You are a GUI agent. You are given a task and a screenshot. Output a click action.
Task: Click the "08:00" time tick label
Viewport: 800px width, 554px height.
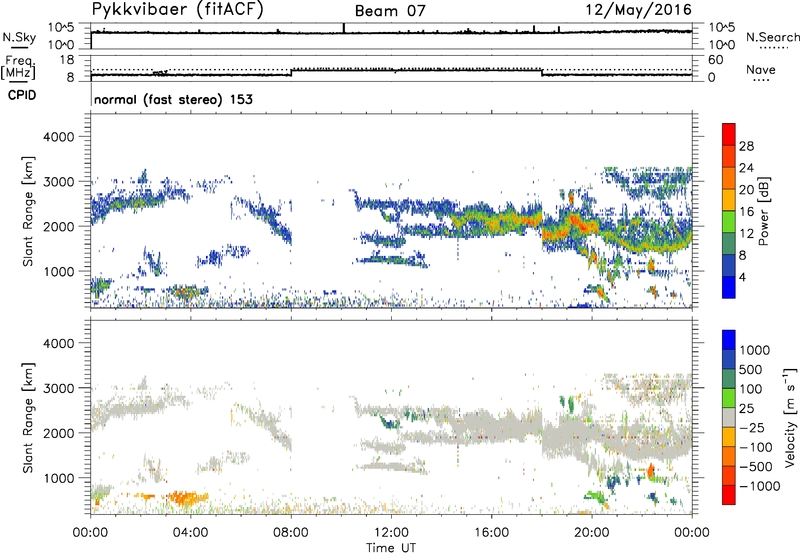(x=291, y=533)
